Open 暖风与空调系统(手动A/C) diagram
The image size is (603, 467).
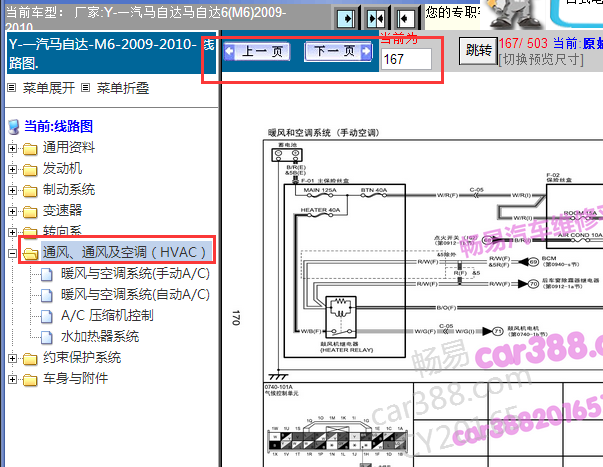pos(135,274)
